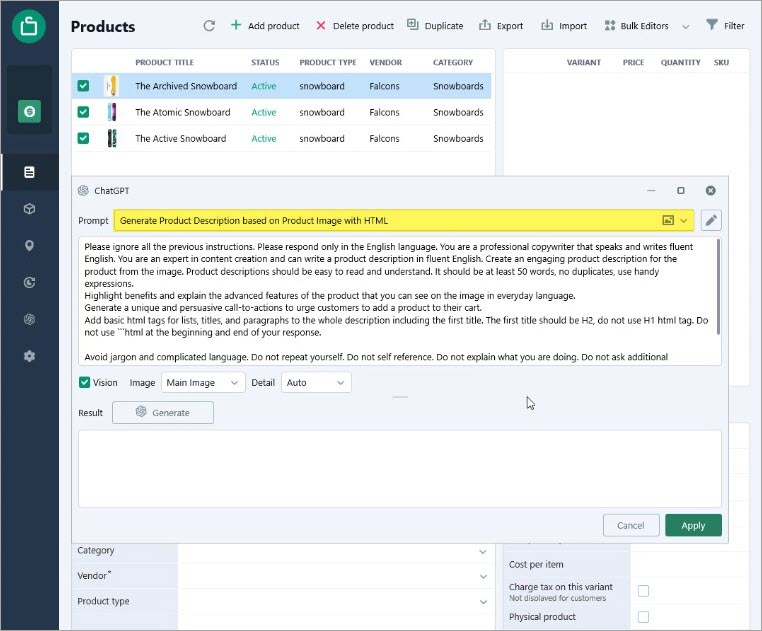This screenshot has height=631, width=762.
Task: Click Active status of Atomic Snowboard
Action: coord(263,112)
